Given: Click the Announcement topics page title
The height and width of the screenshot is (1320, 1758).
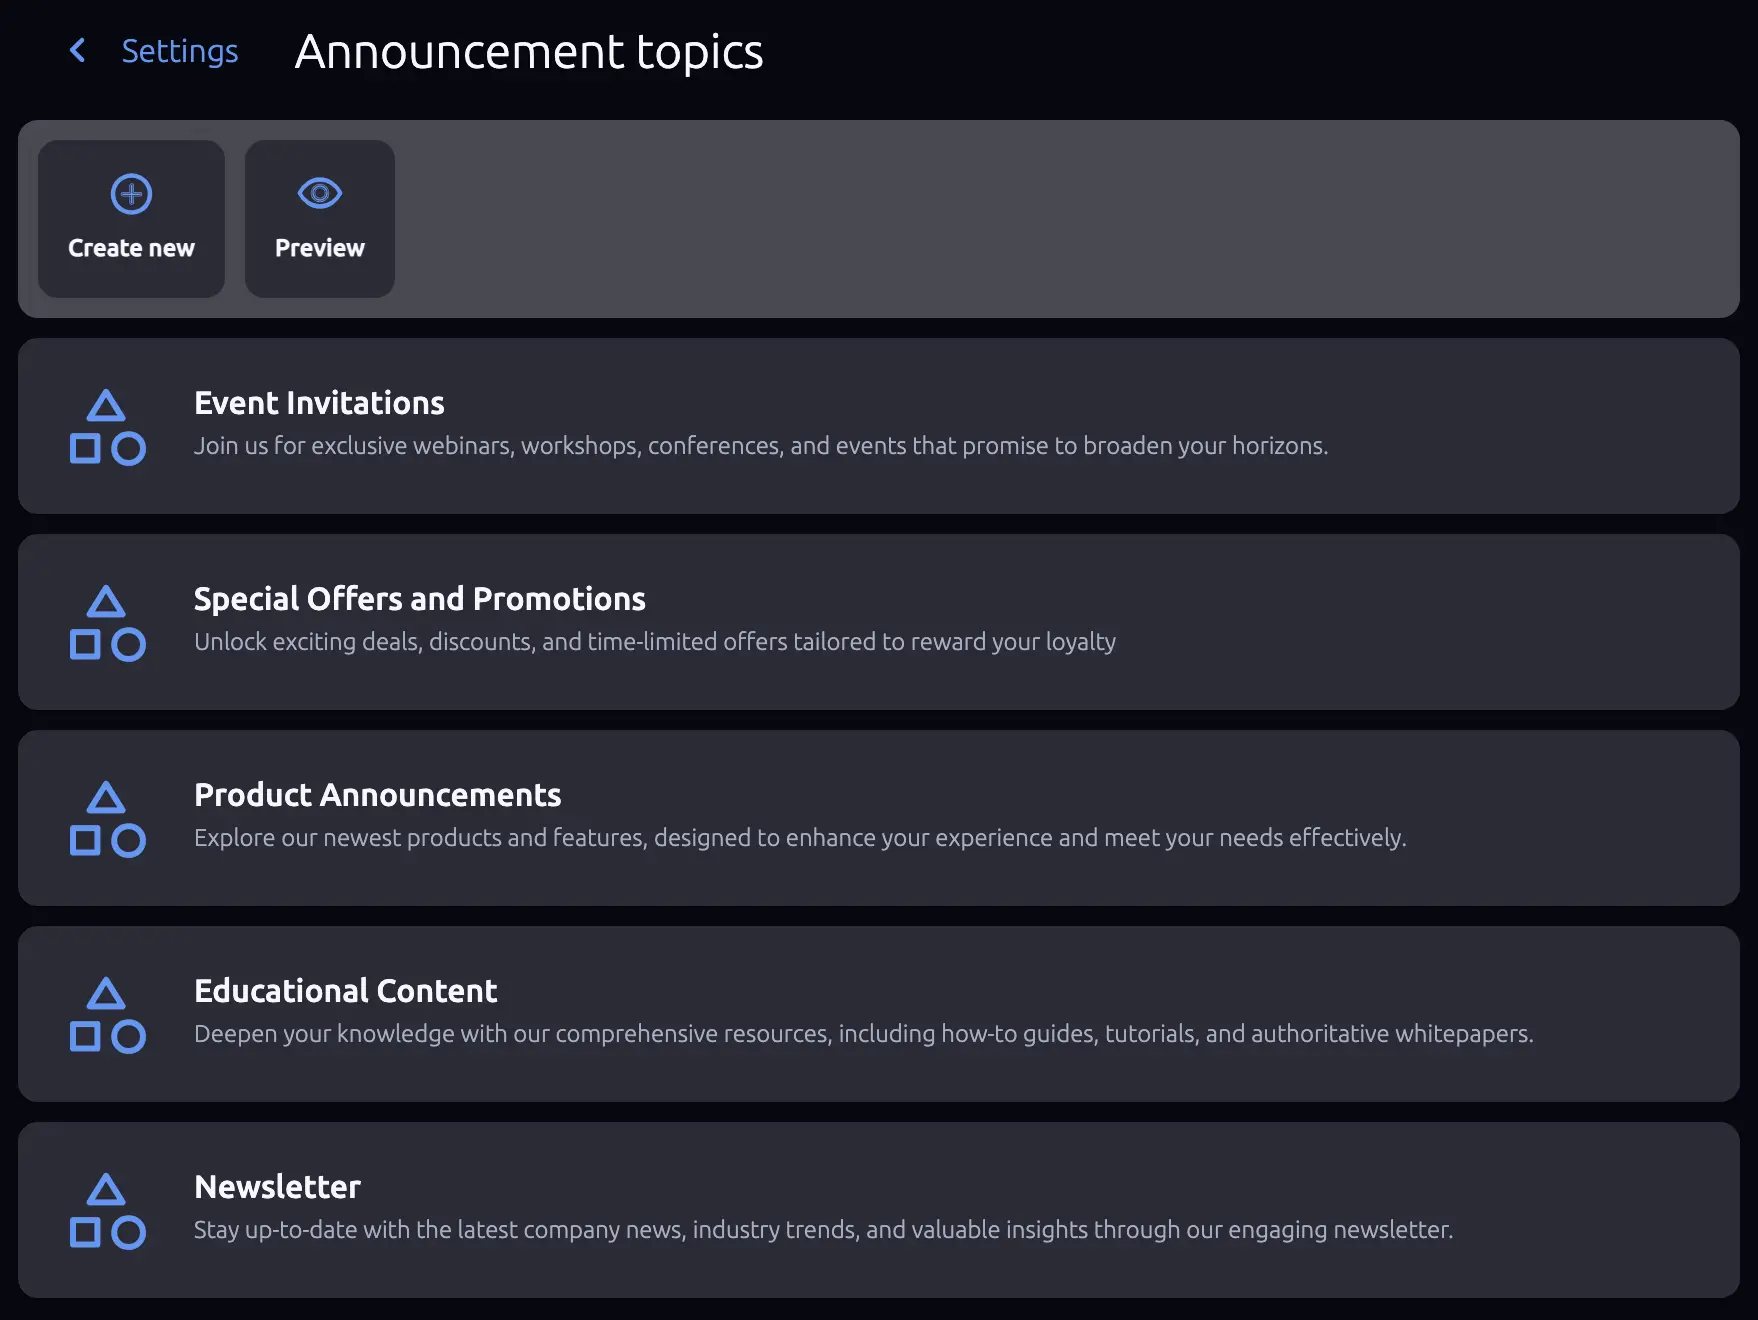Looking at the screenshot, I should tap(528, 52).
